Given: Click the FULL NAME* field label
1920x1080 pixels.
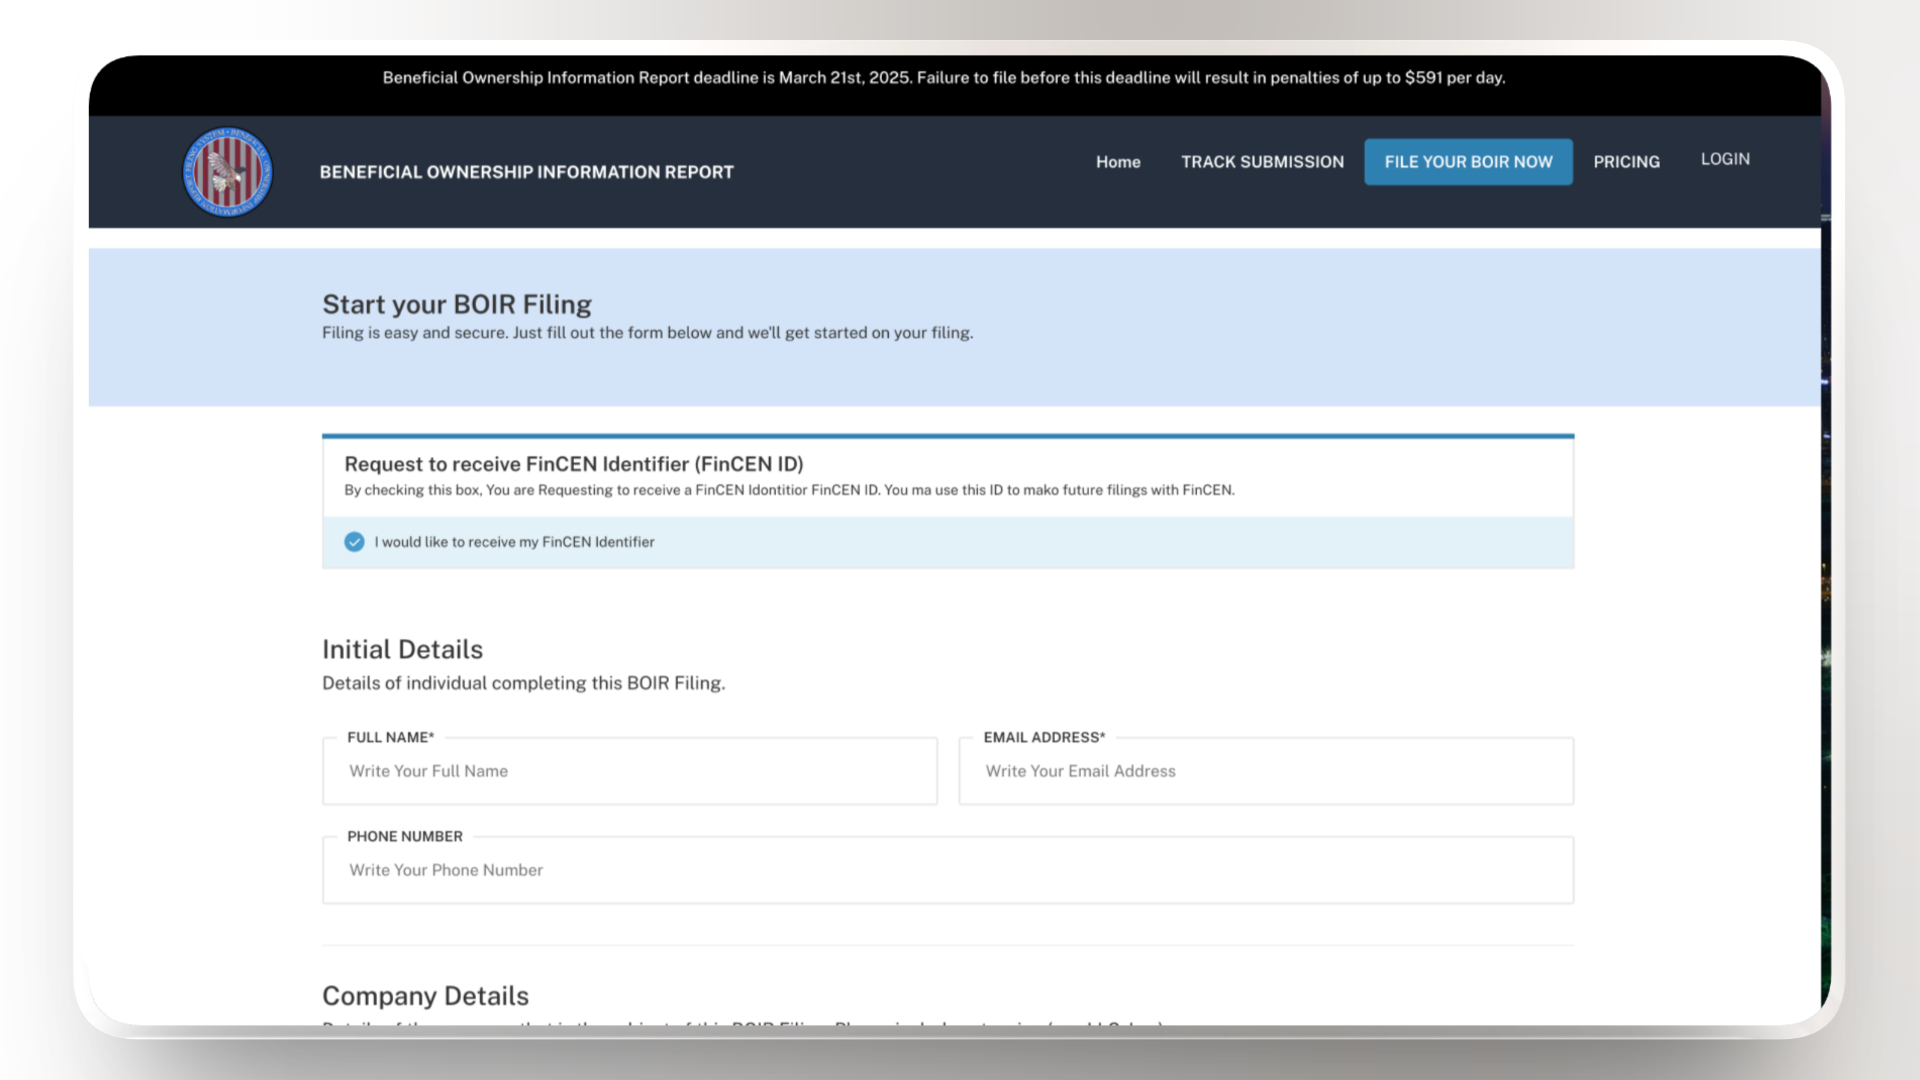Looking at the screenshot, I should [391, 737].
